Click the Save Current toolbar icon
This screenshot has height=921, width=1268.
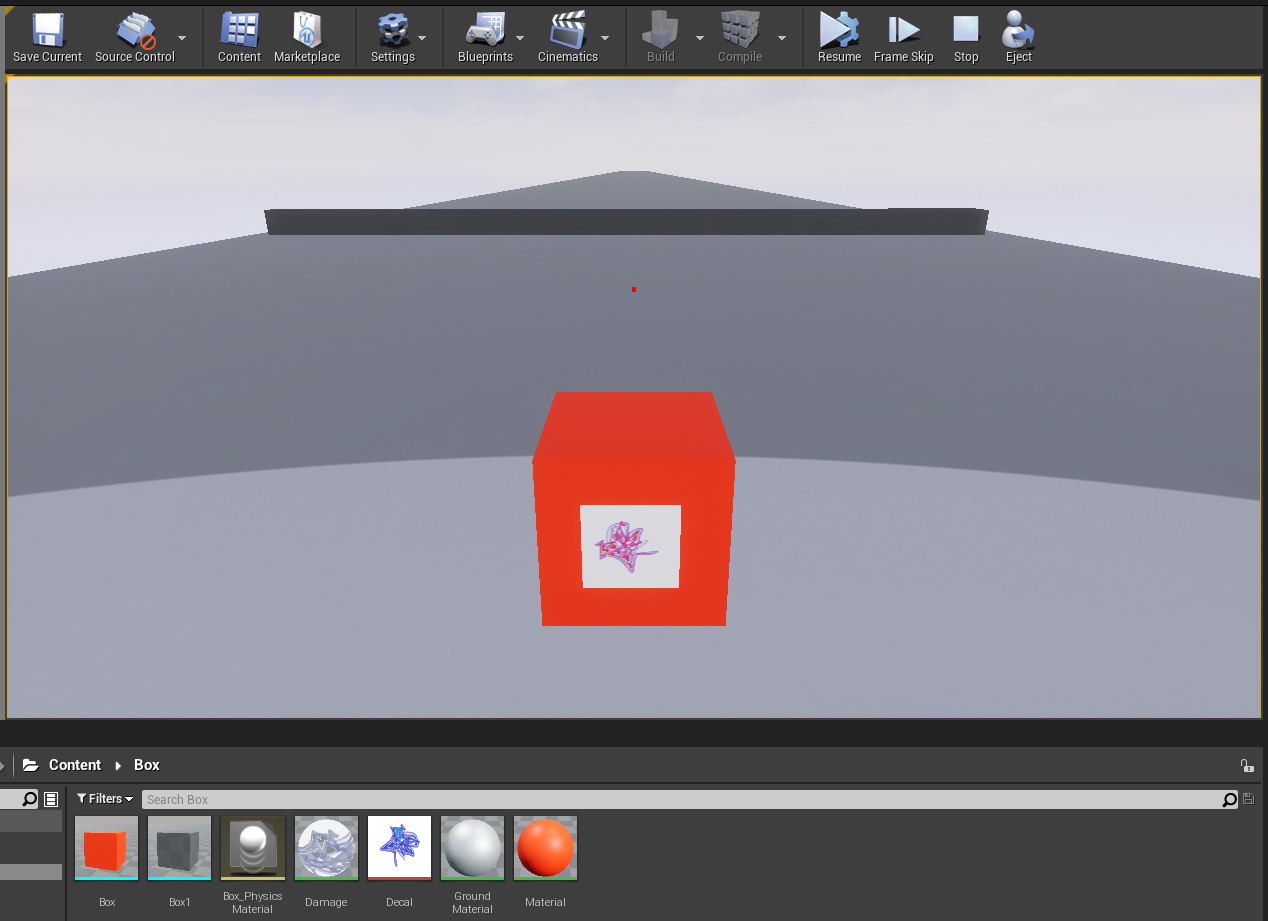(x=47, y=30)
